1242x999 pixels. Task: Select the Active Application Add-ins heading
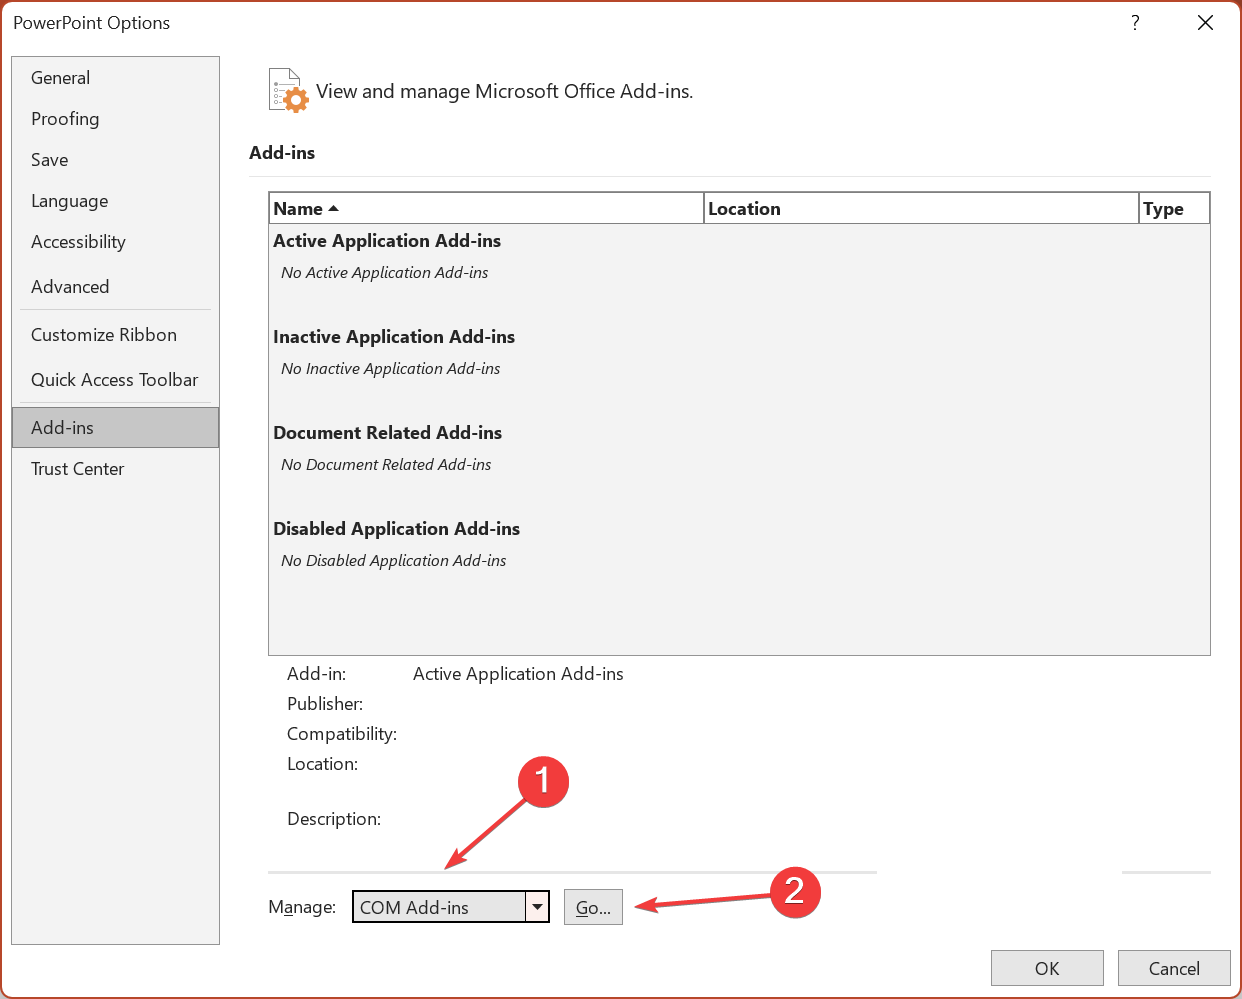(387, 241)
